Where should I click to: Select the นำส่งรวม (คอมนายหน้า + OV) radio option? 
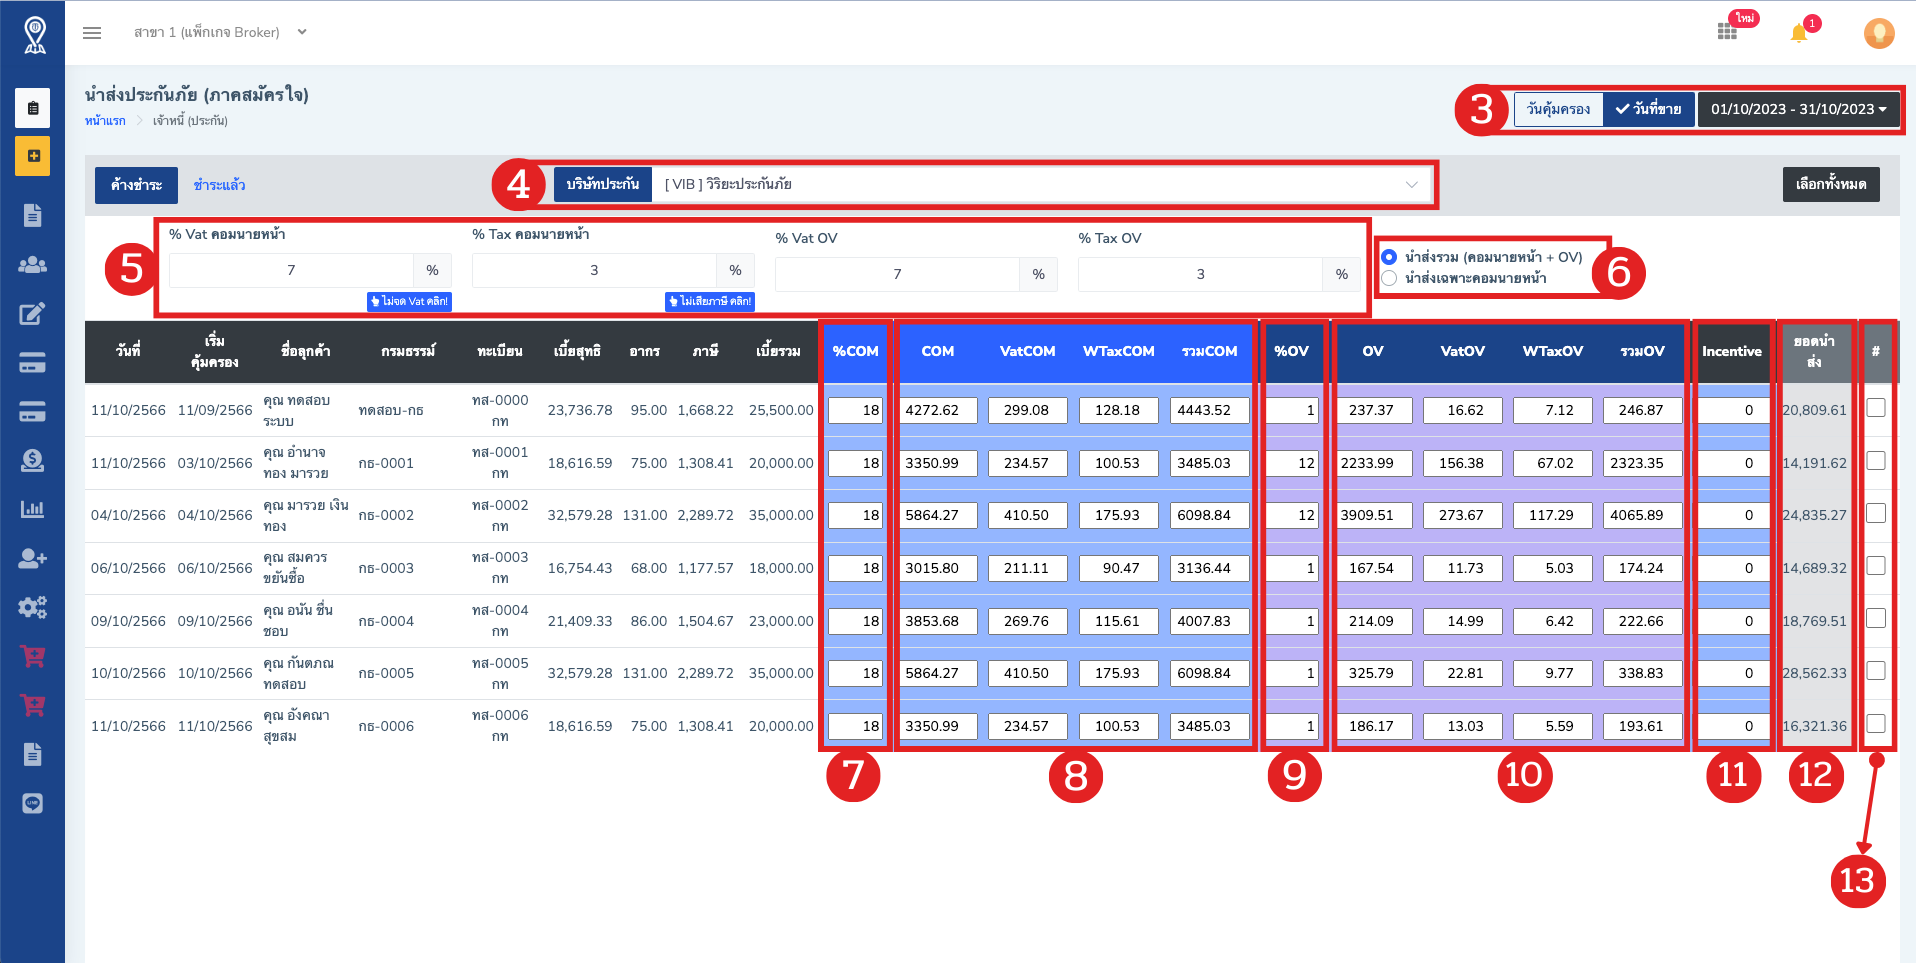[x=1389, y=257]
